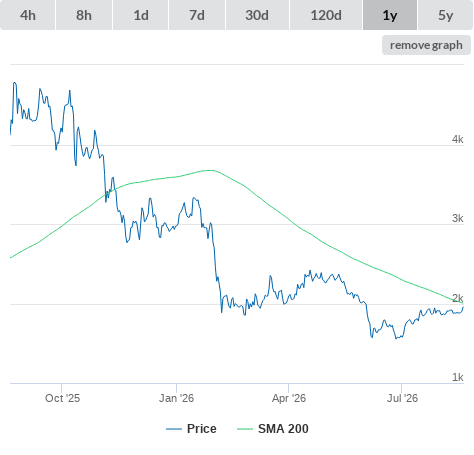Click the active 1y range tab

(390, 15)
